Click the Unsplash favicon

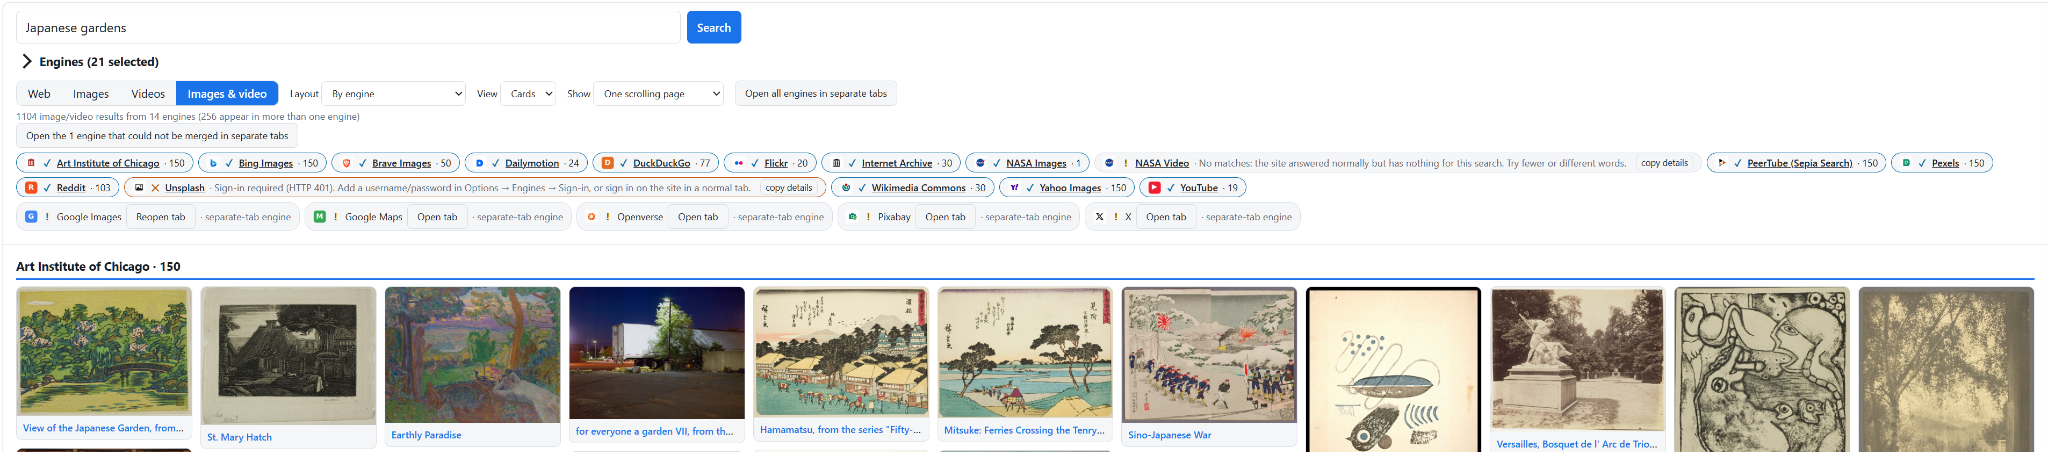click(x=139, y=187)
